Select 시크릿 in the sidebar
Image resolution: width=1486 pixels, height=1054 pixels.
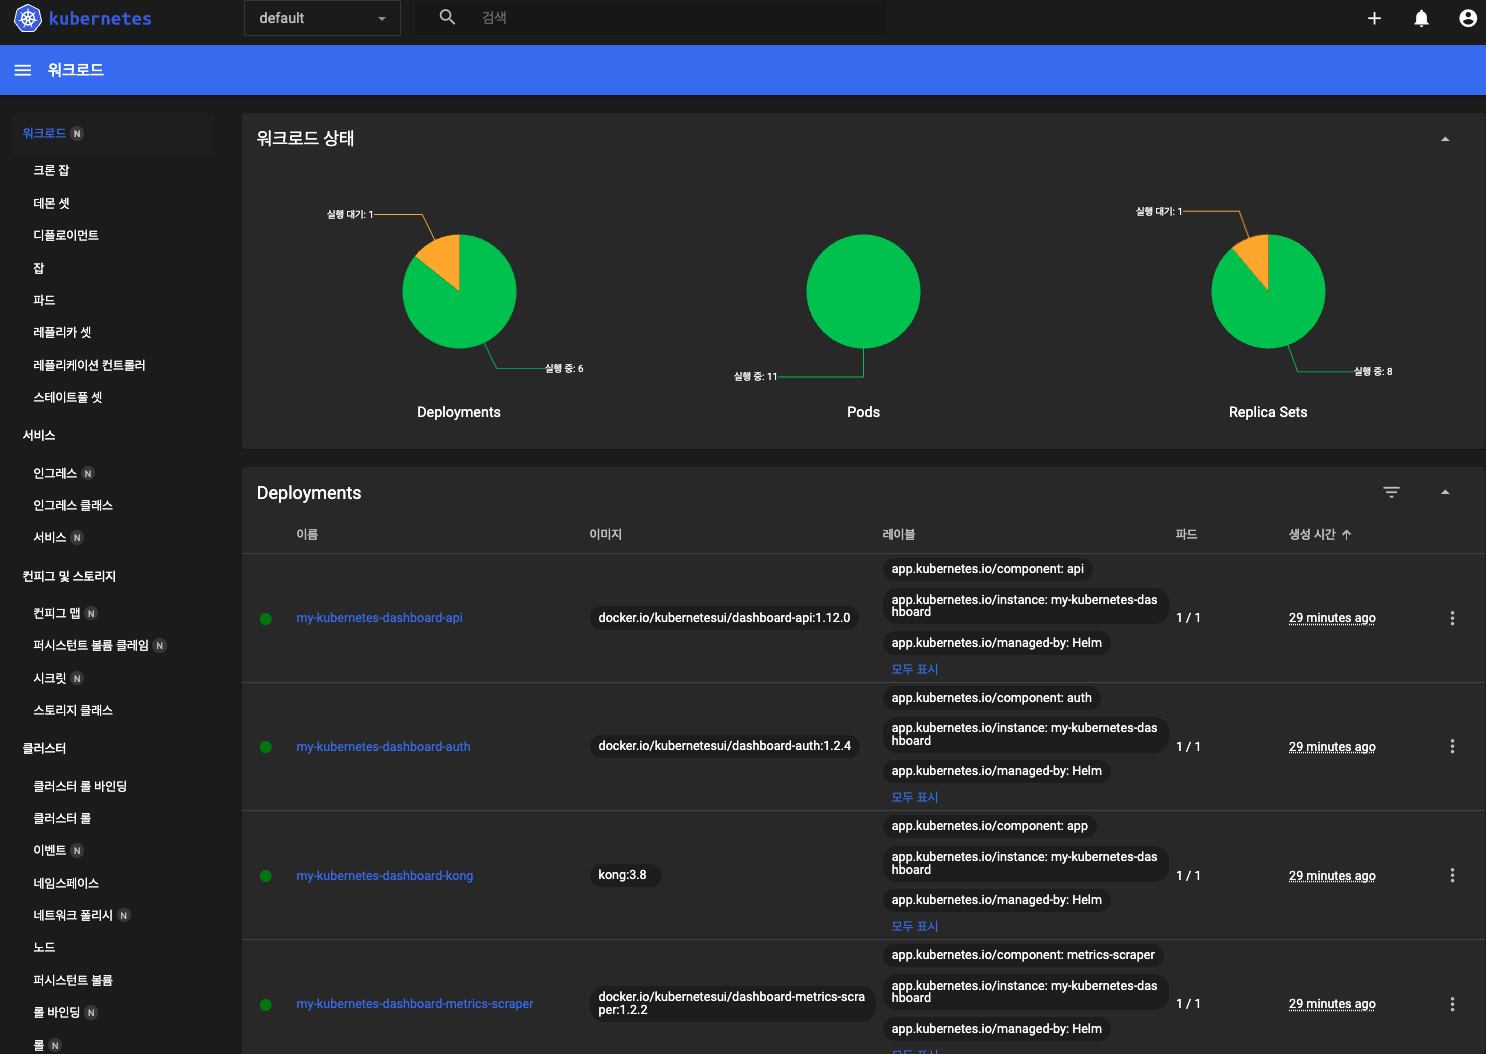click(50, 678)
